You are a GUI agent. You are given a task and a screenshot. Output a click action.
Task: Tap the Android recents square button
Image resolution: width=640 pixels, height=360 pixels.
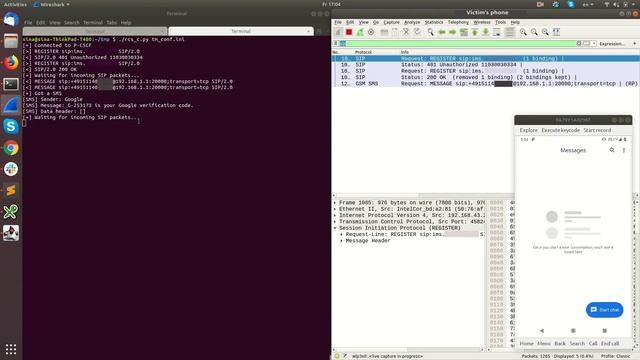(x=604, y=331)
